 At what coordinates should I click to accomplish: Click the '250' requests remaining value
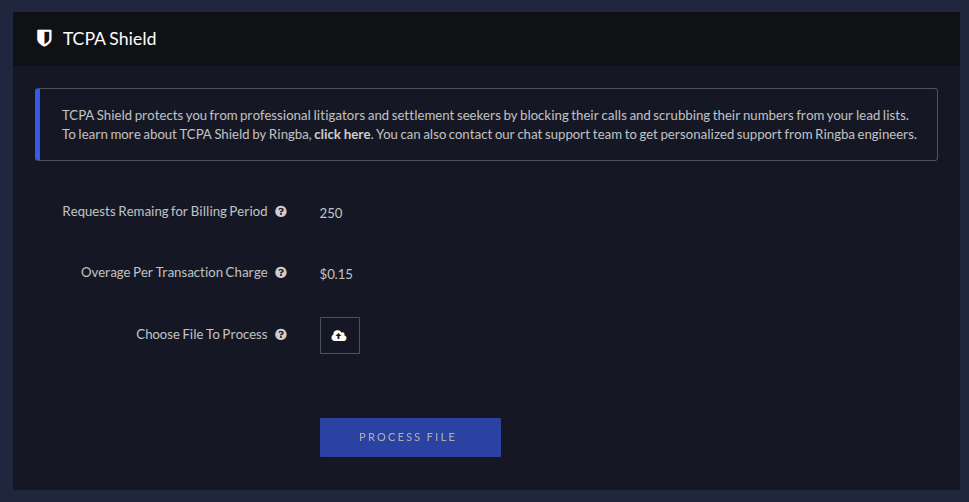pyautogui.click(x=331, y=213)
